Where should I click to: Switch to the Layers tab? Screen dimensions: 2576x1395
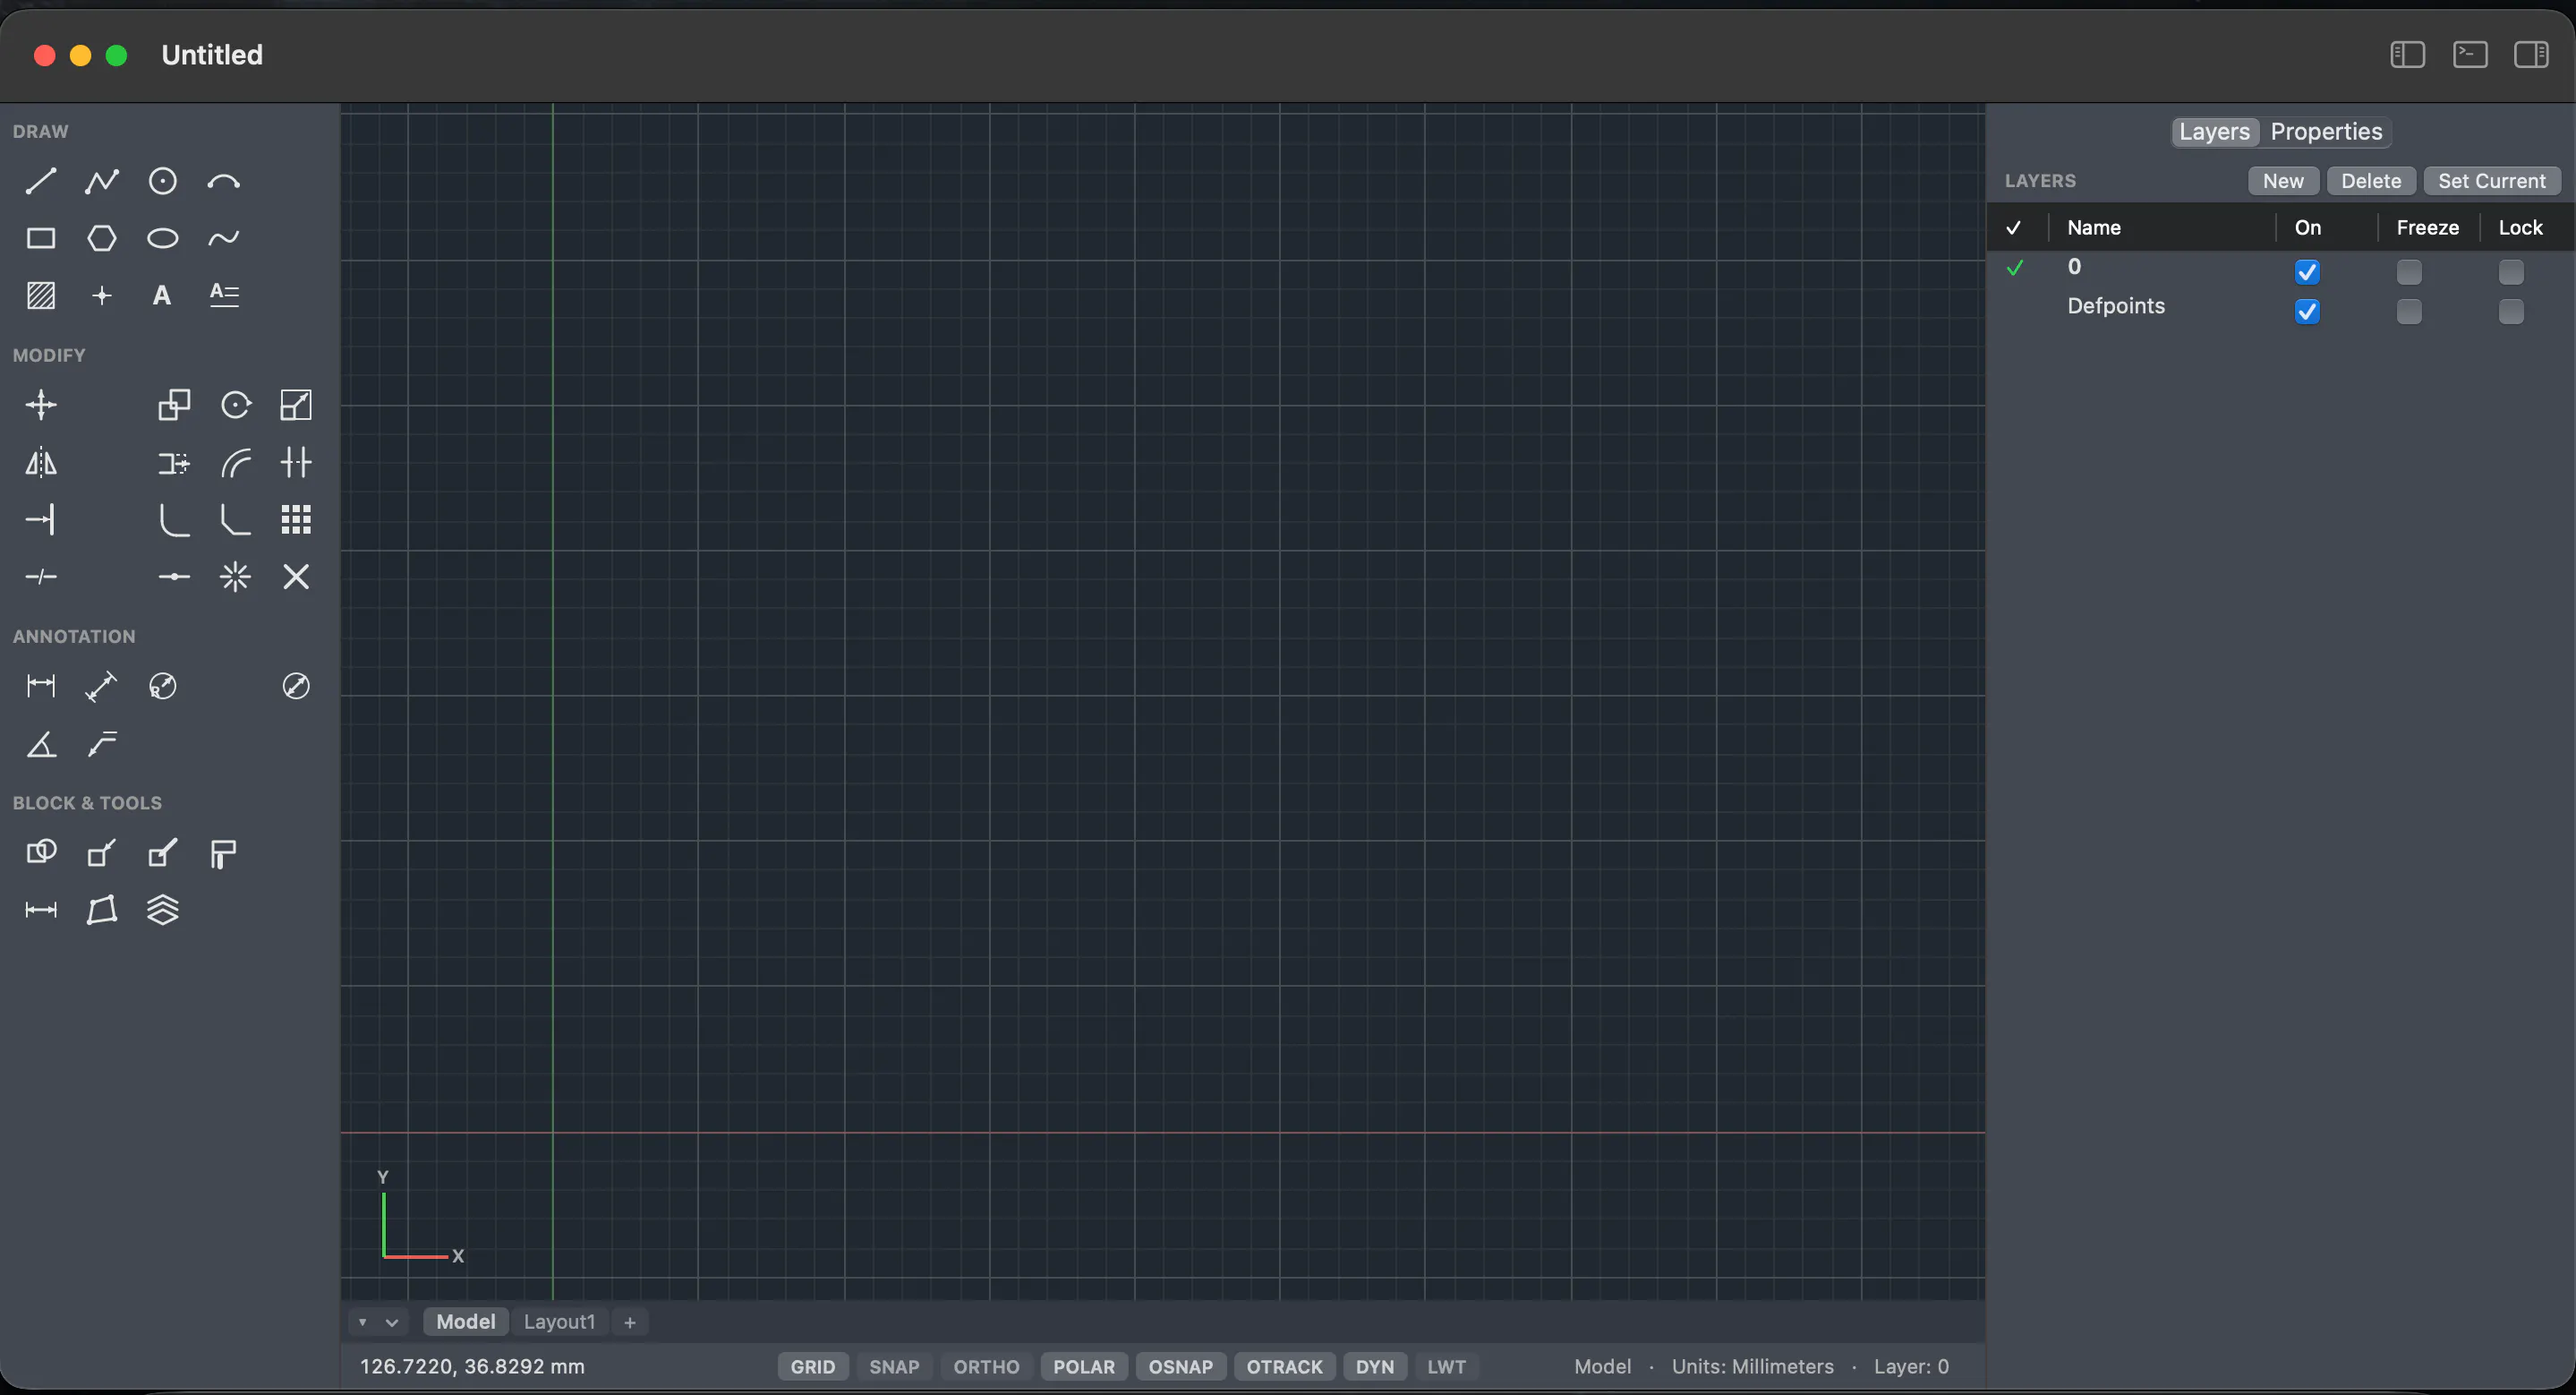2214,131
